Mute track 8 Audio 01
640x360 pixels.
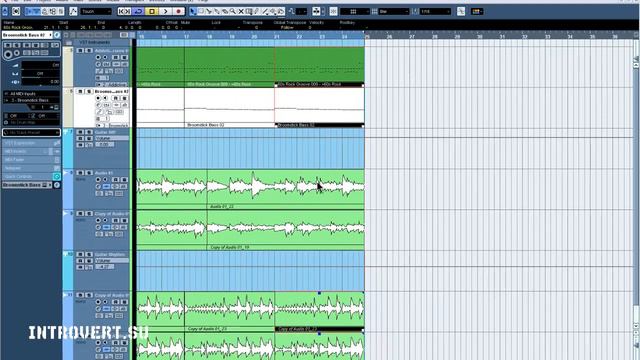click(x=80, y=173)
